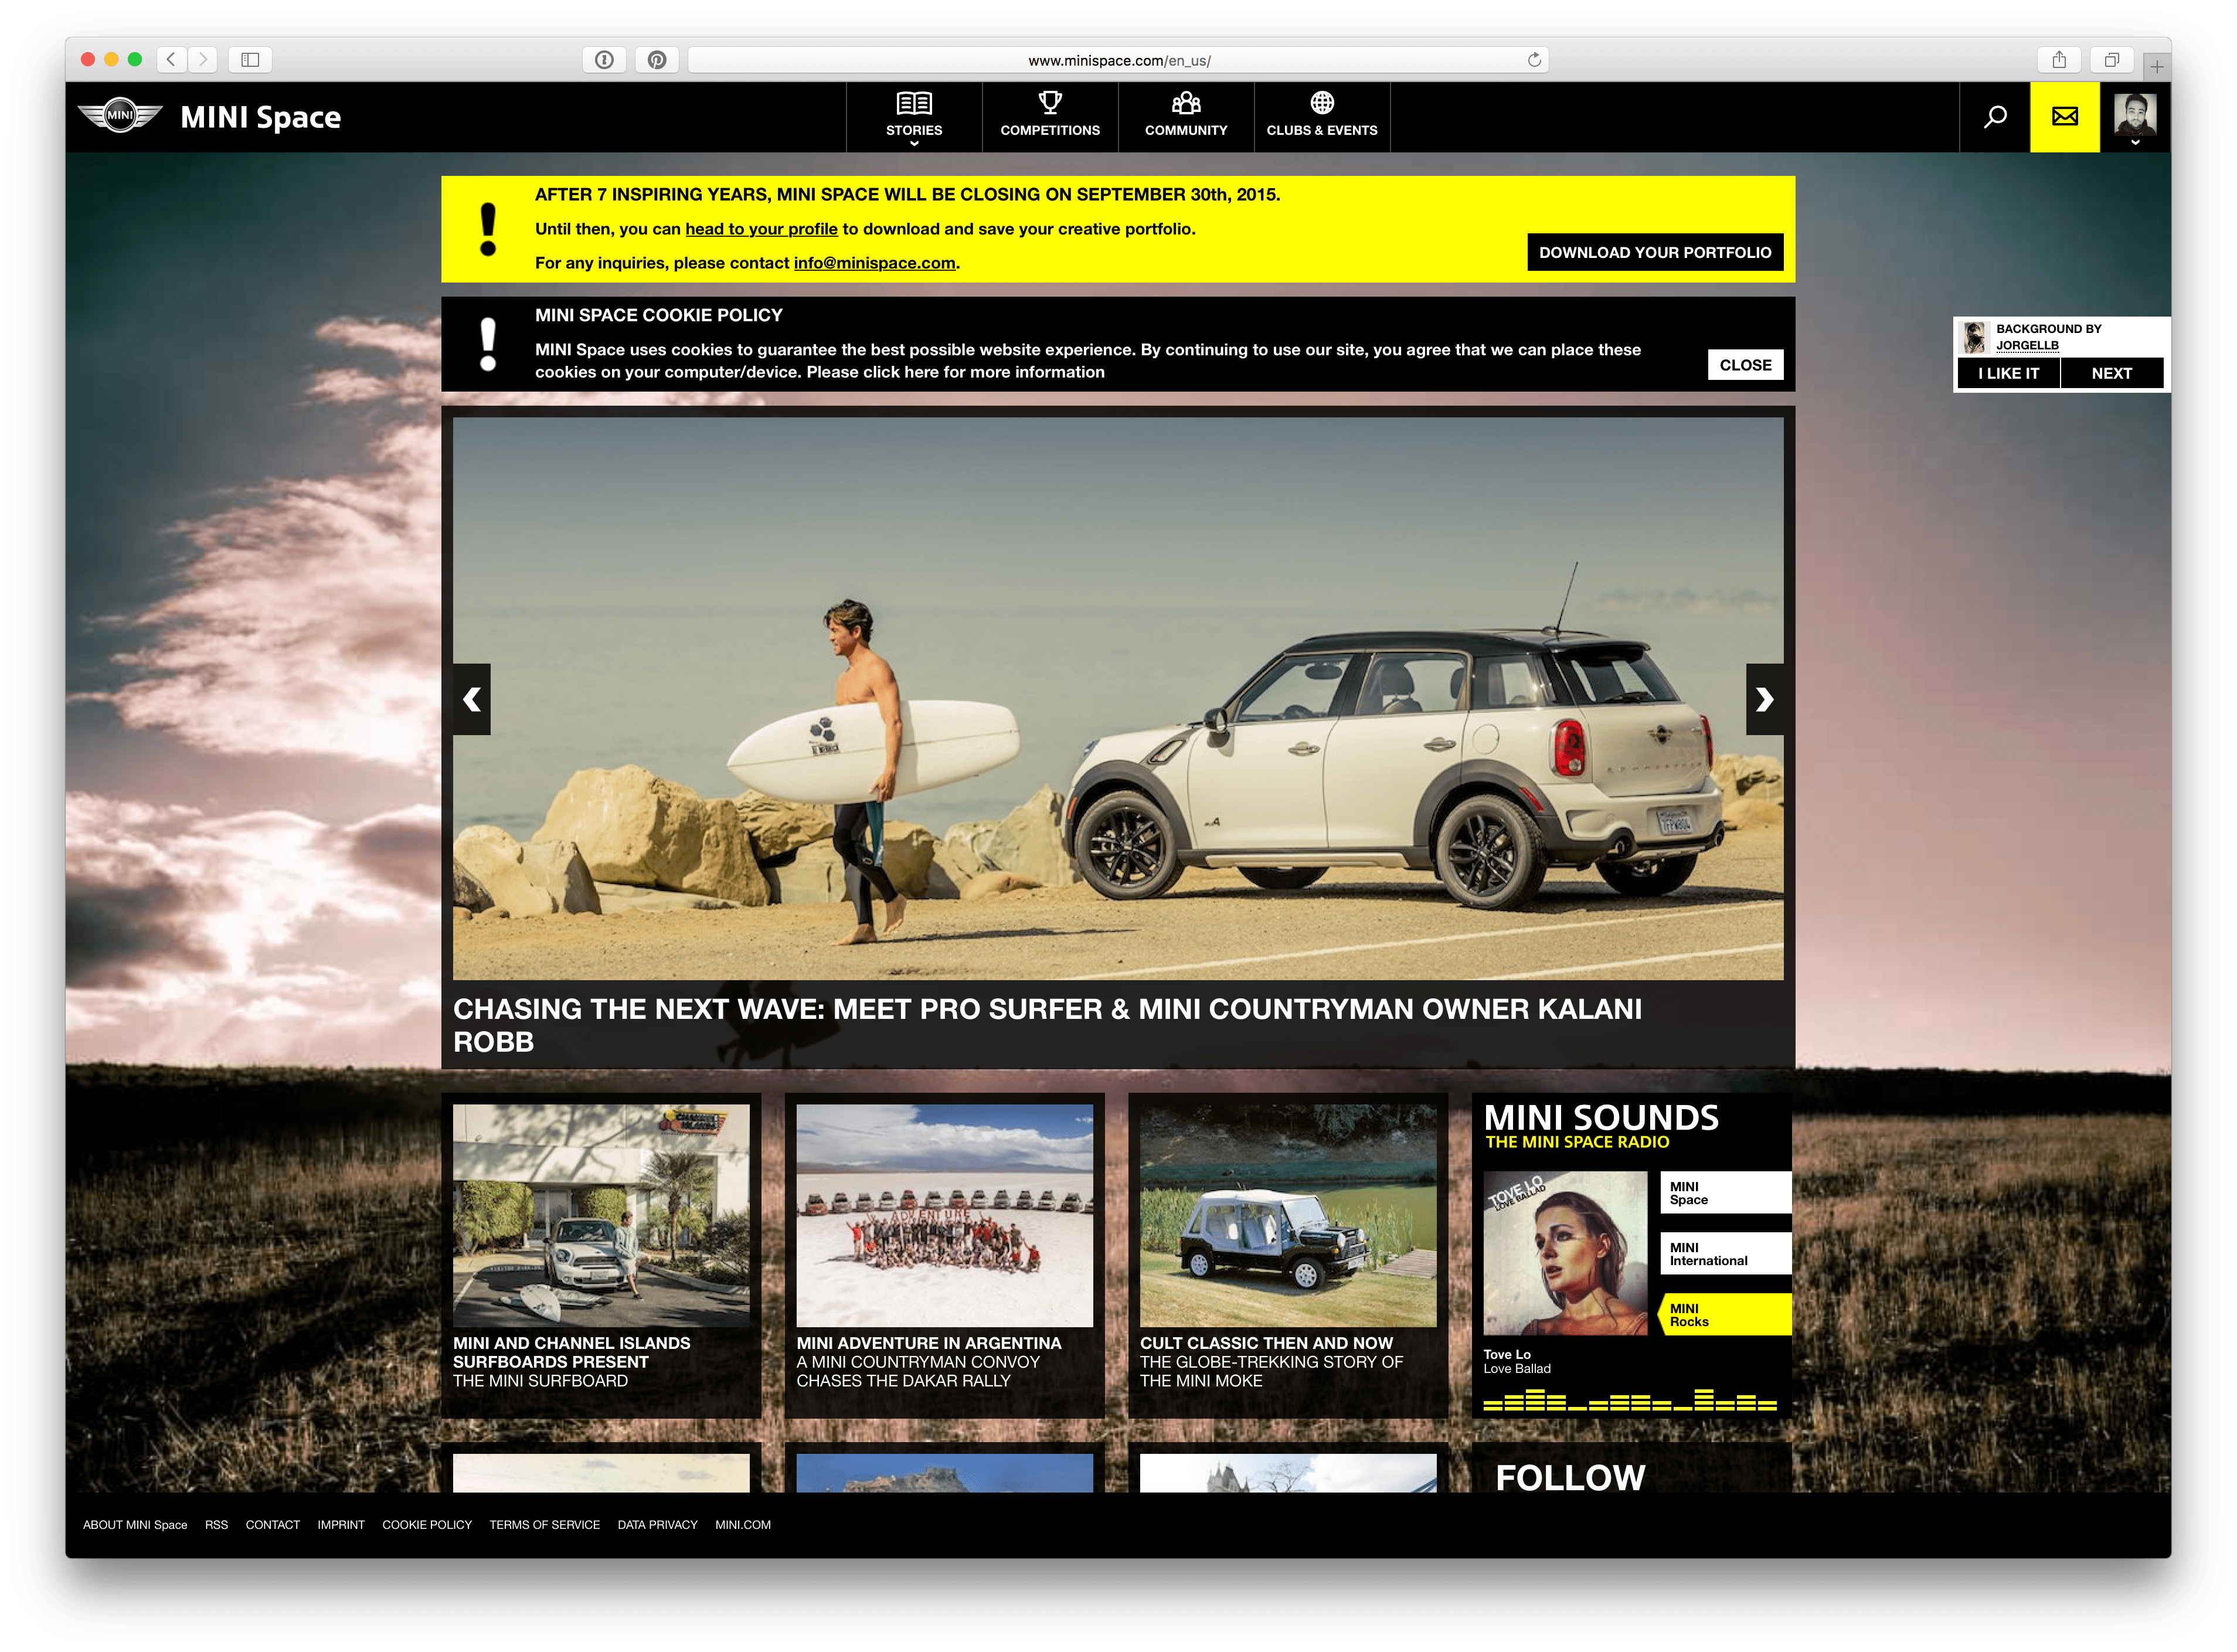Reload the page with refresh icon
The image size is (2237, 1652).
[x=1534, y=60]
